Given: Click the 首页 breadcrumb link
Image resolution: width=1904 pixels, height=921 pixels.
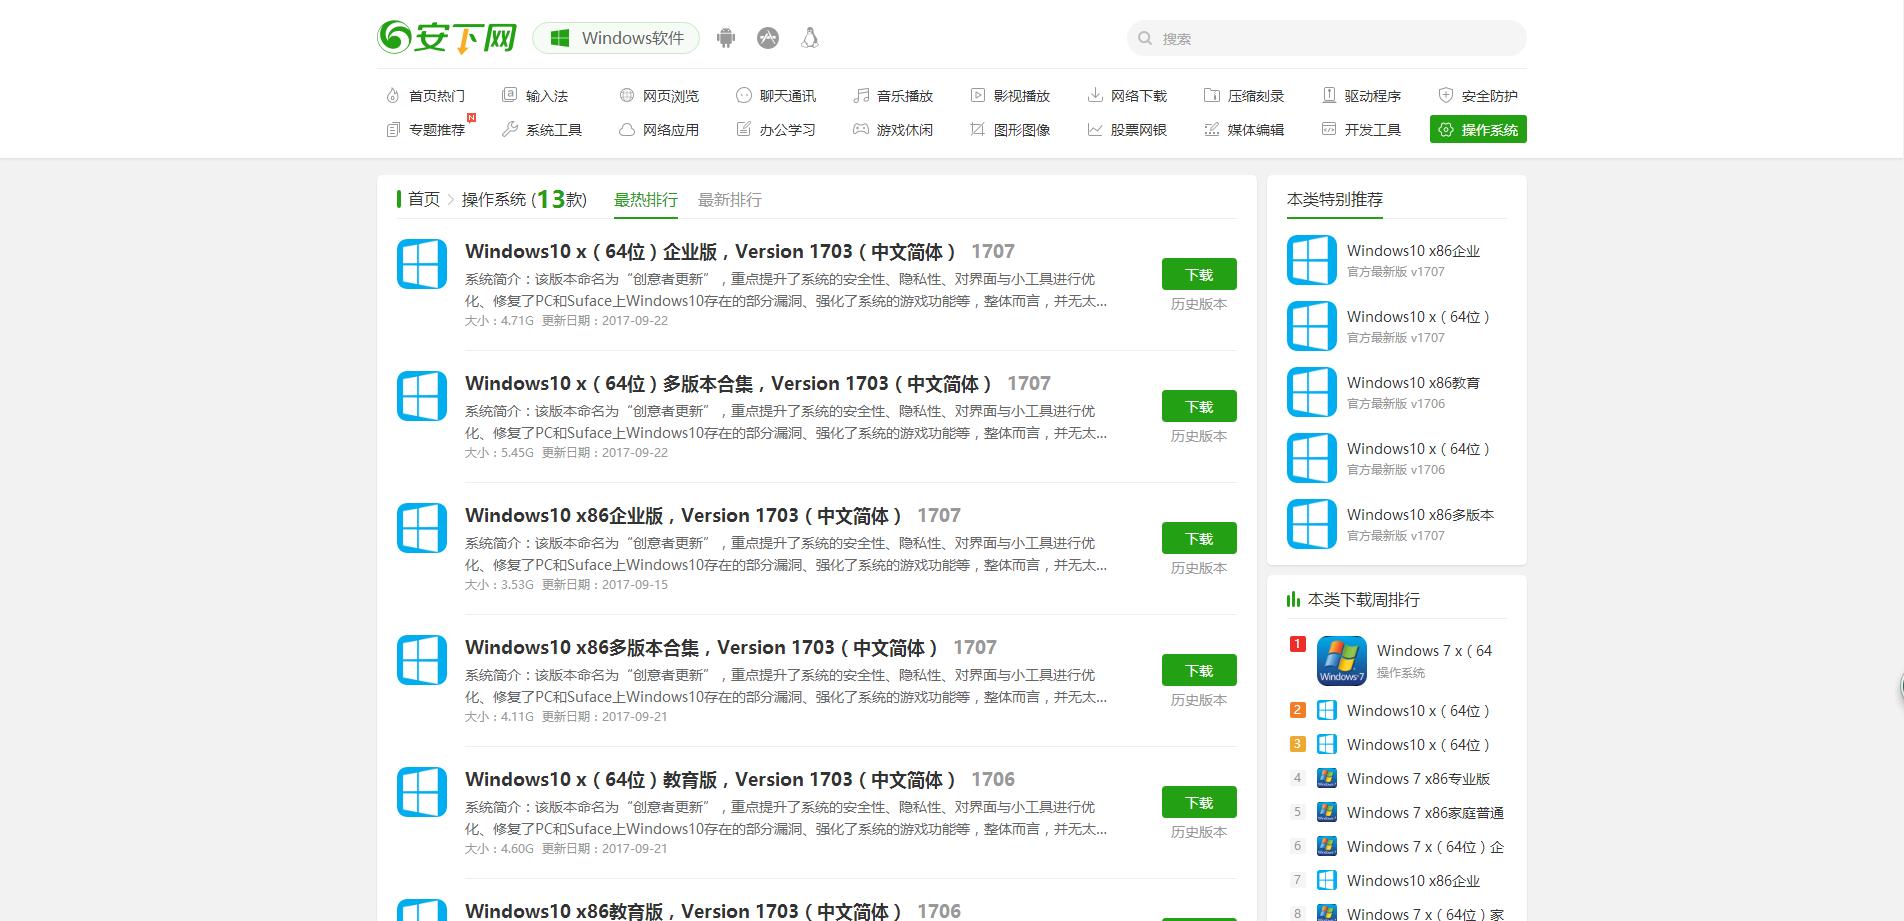Looking at the screenshot, I should point(424,199).
